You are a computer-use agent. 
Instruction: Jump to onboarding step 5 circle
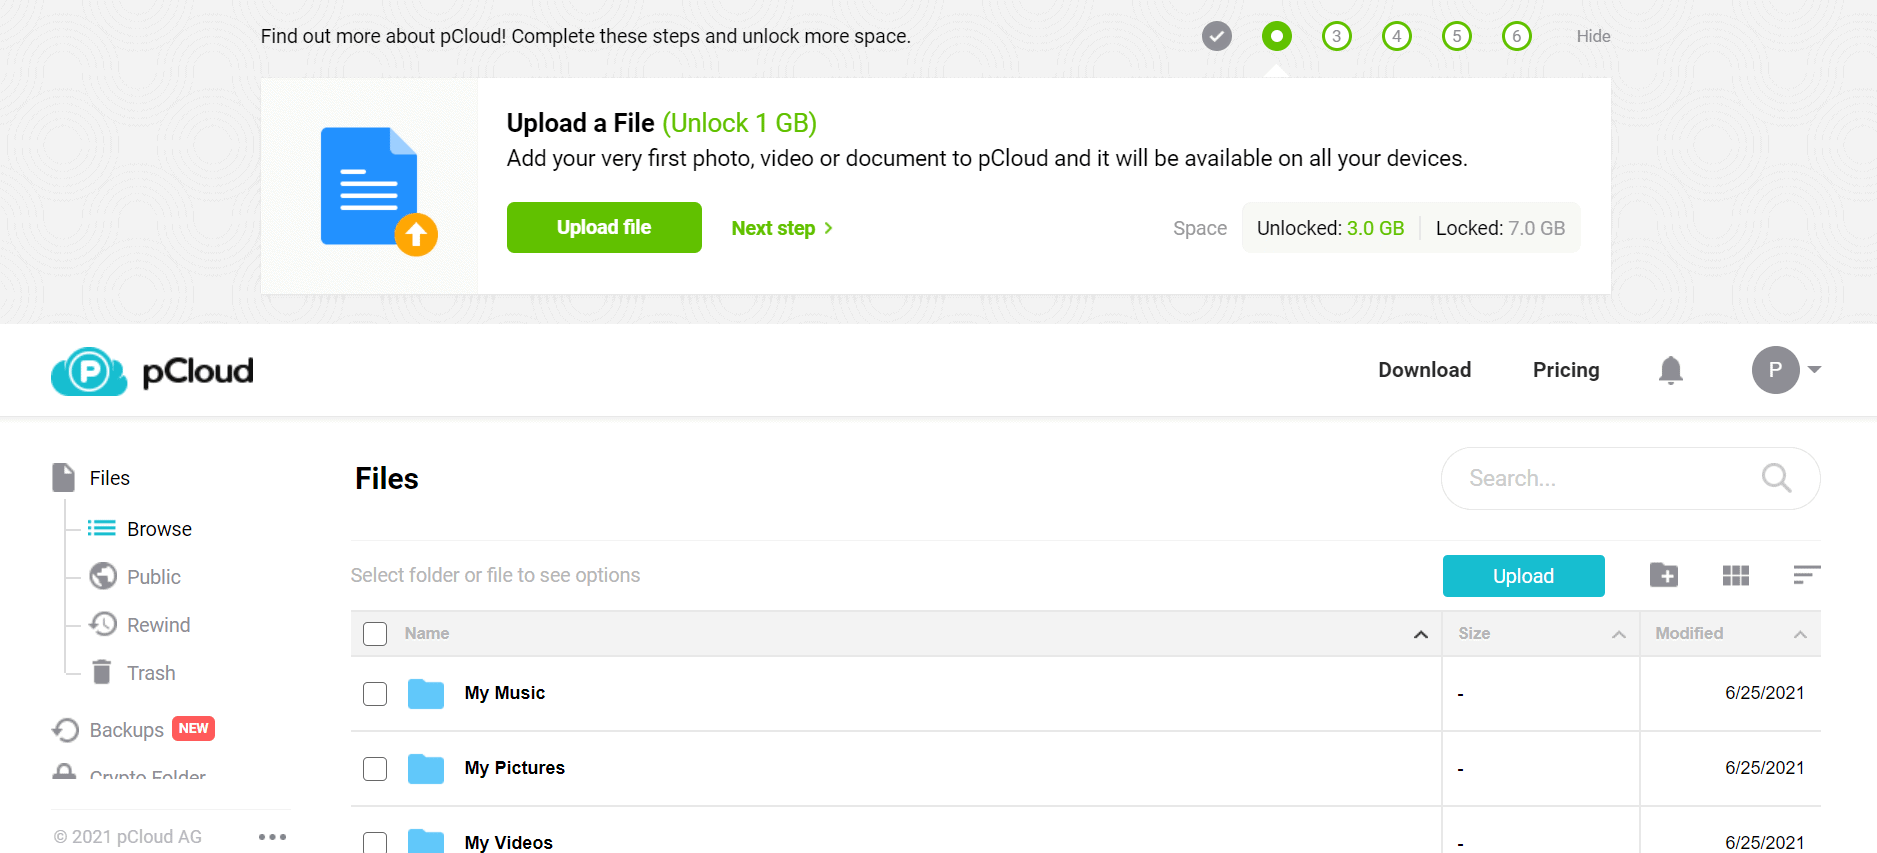coord(1456,36)
